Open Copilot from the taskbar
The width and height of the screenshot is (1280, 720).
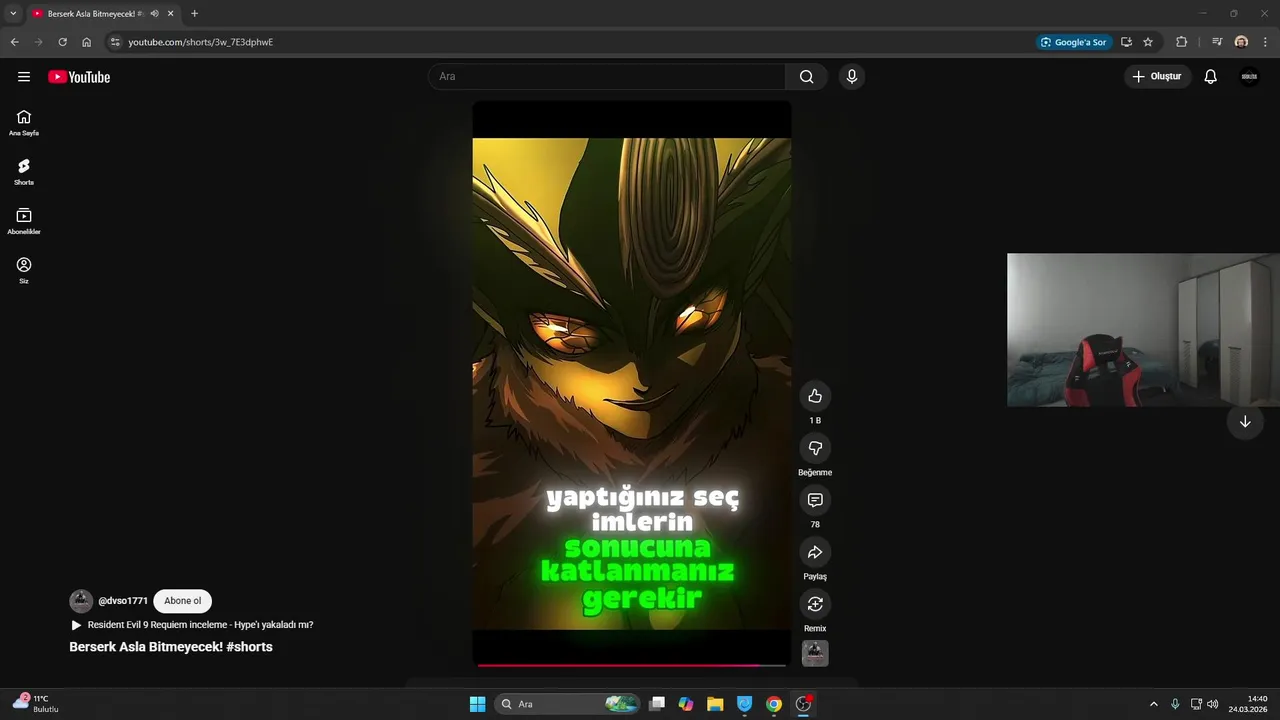(x=686, y=704)
